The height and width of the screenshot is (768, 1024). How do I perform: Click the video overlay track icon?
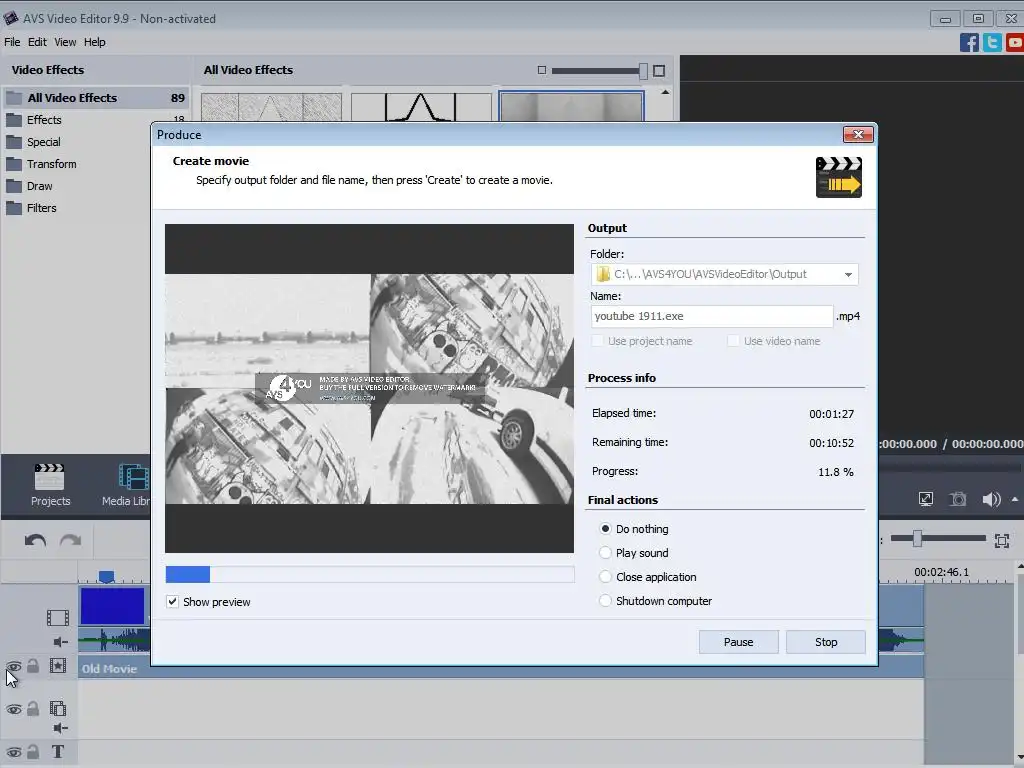(x=57, y=708)
